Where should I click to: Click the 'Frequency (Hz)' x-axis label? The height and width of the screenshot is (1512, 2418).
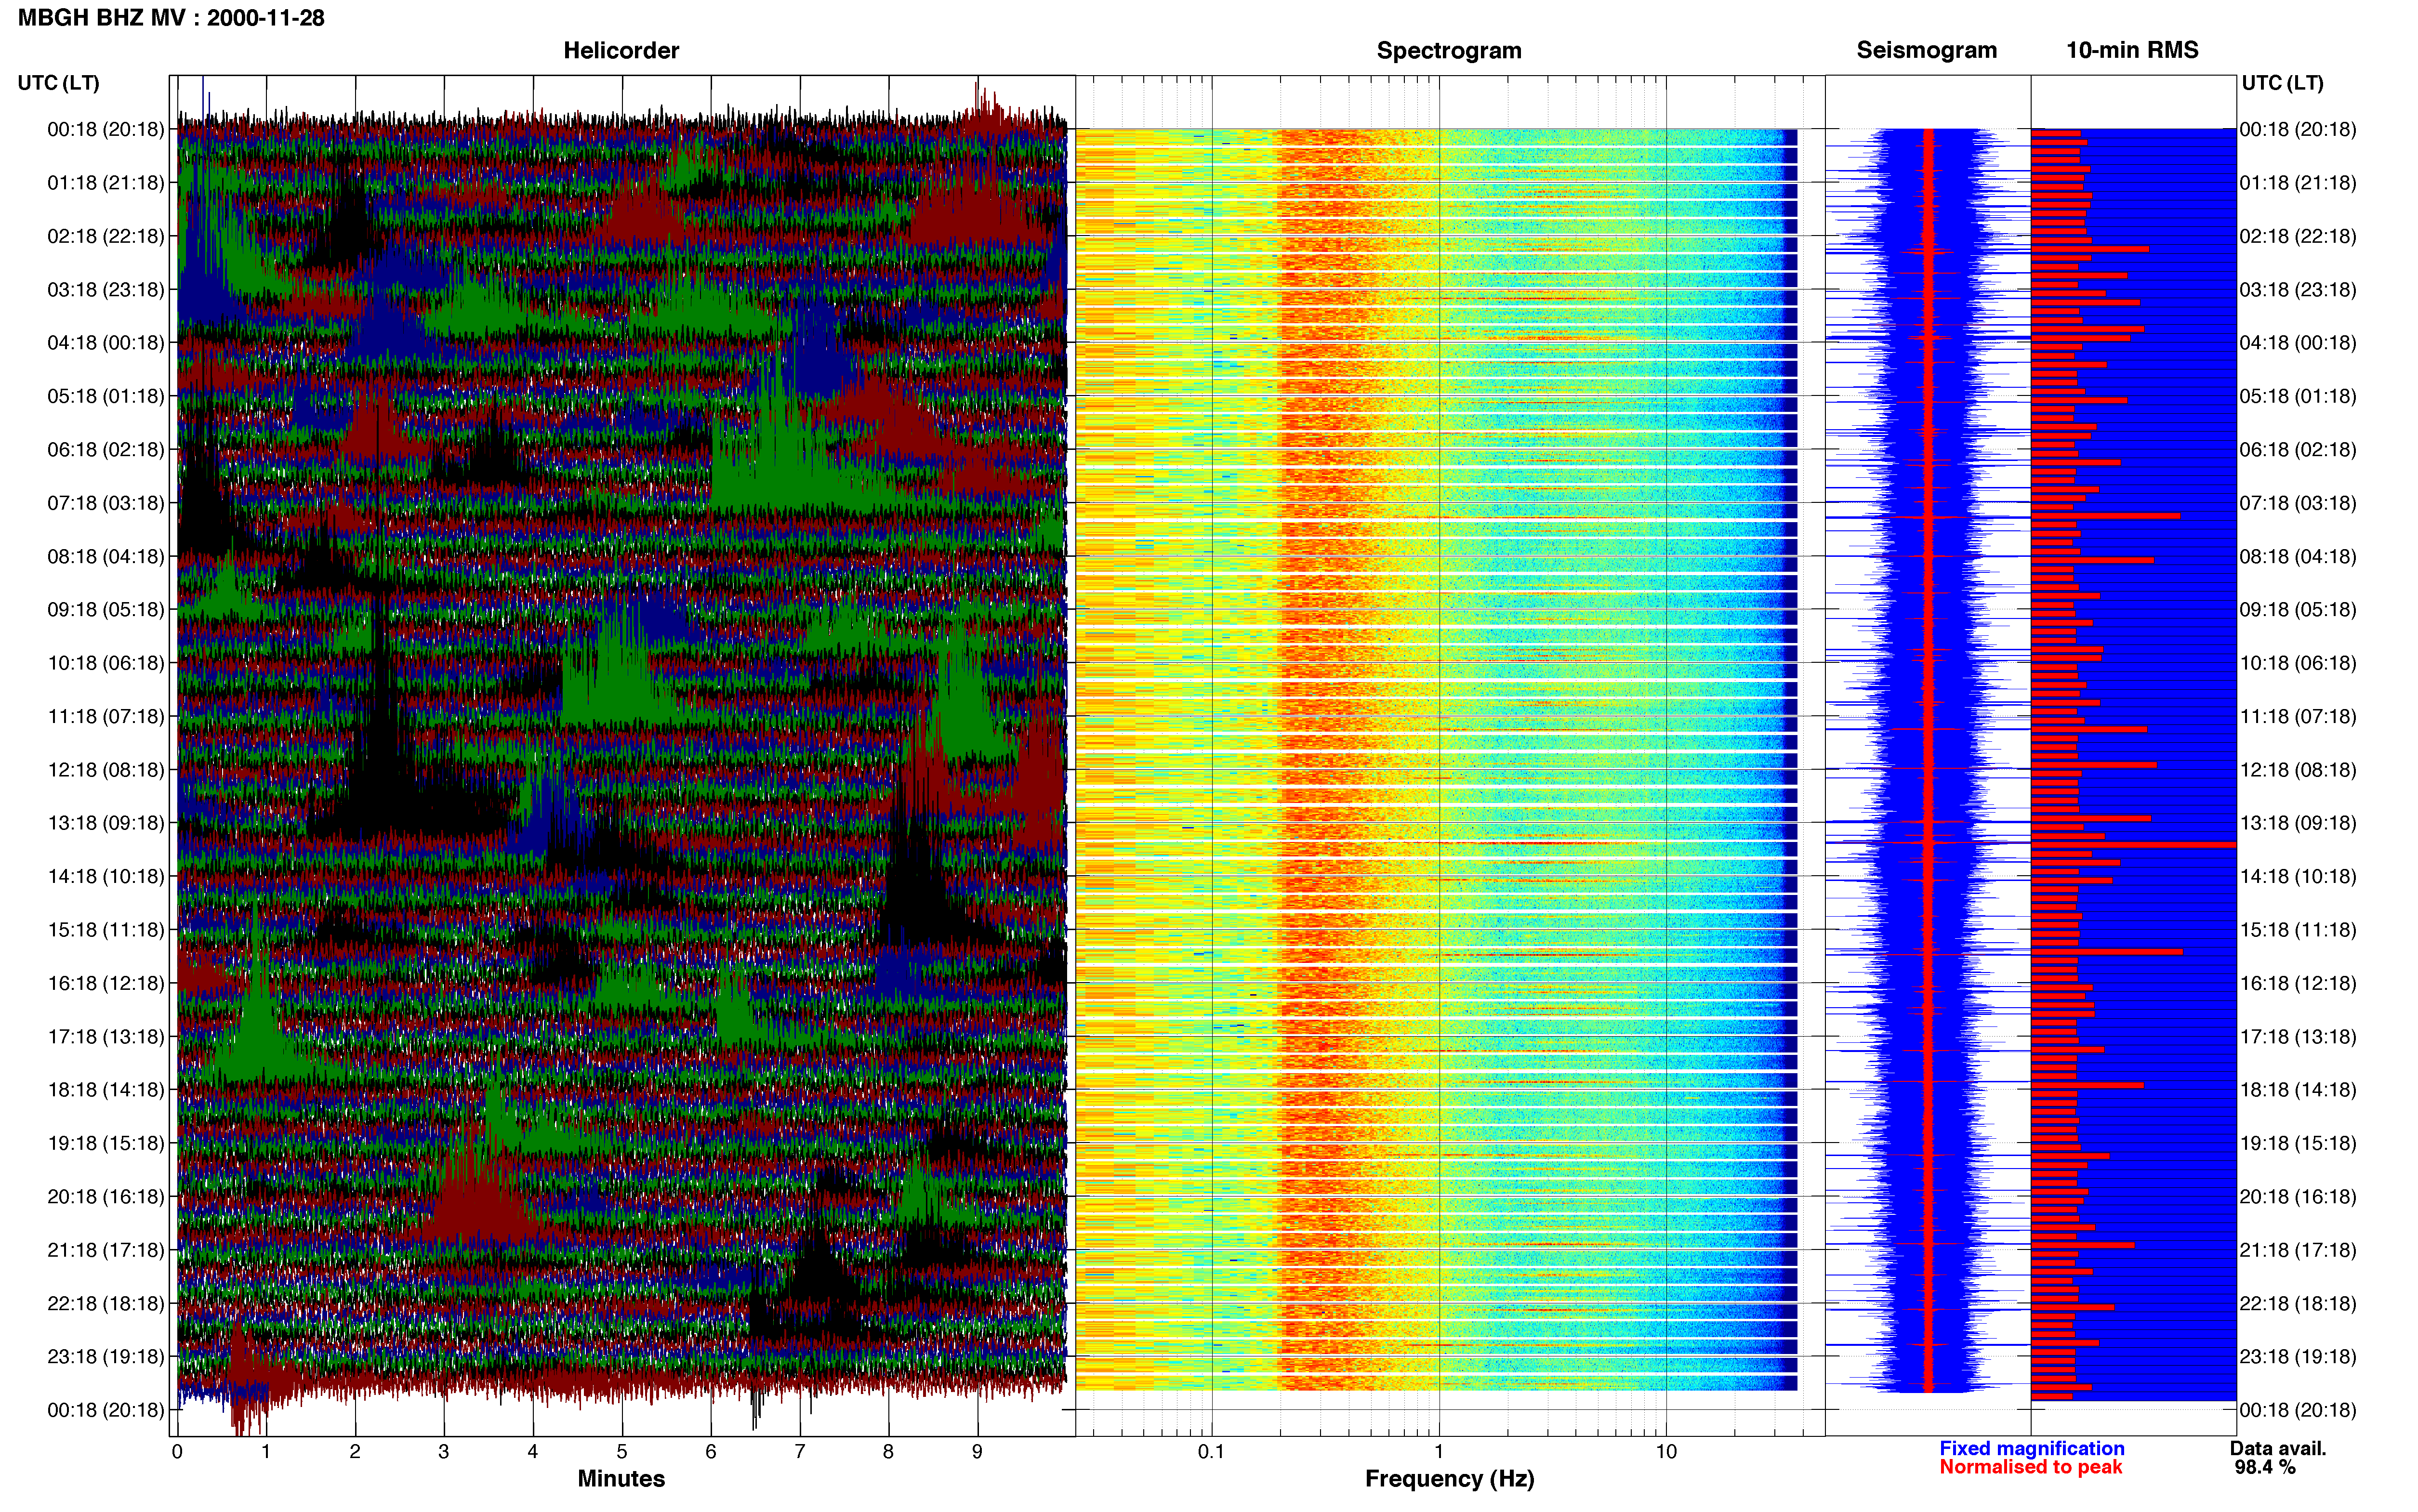pyautogui.click(x=1449, y=1479)
